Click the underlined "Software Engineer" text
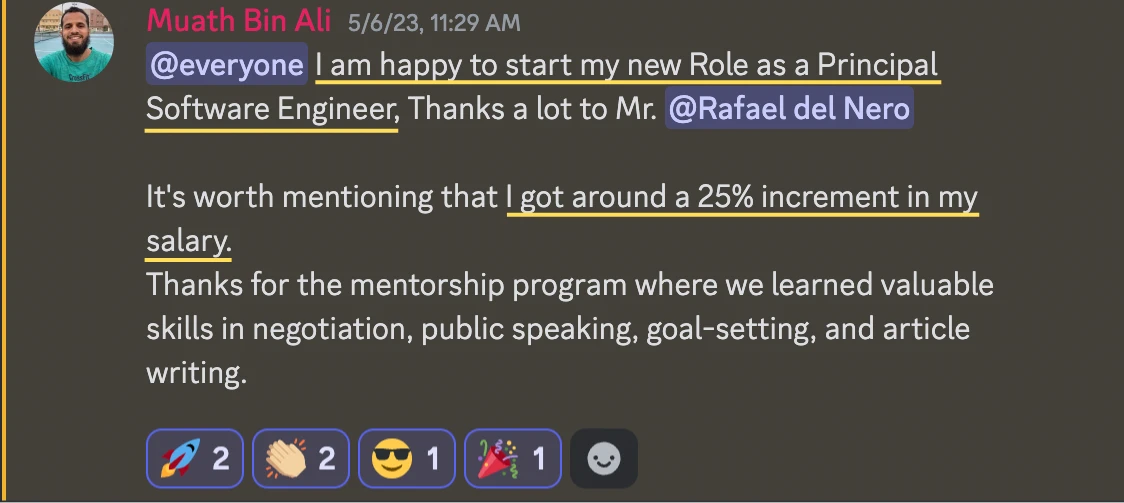Image resolution: width=1124 pixels, height=503 pixels. tap(271, 109)
